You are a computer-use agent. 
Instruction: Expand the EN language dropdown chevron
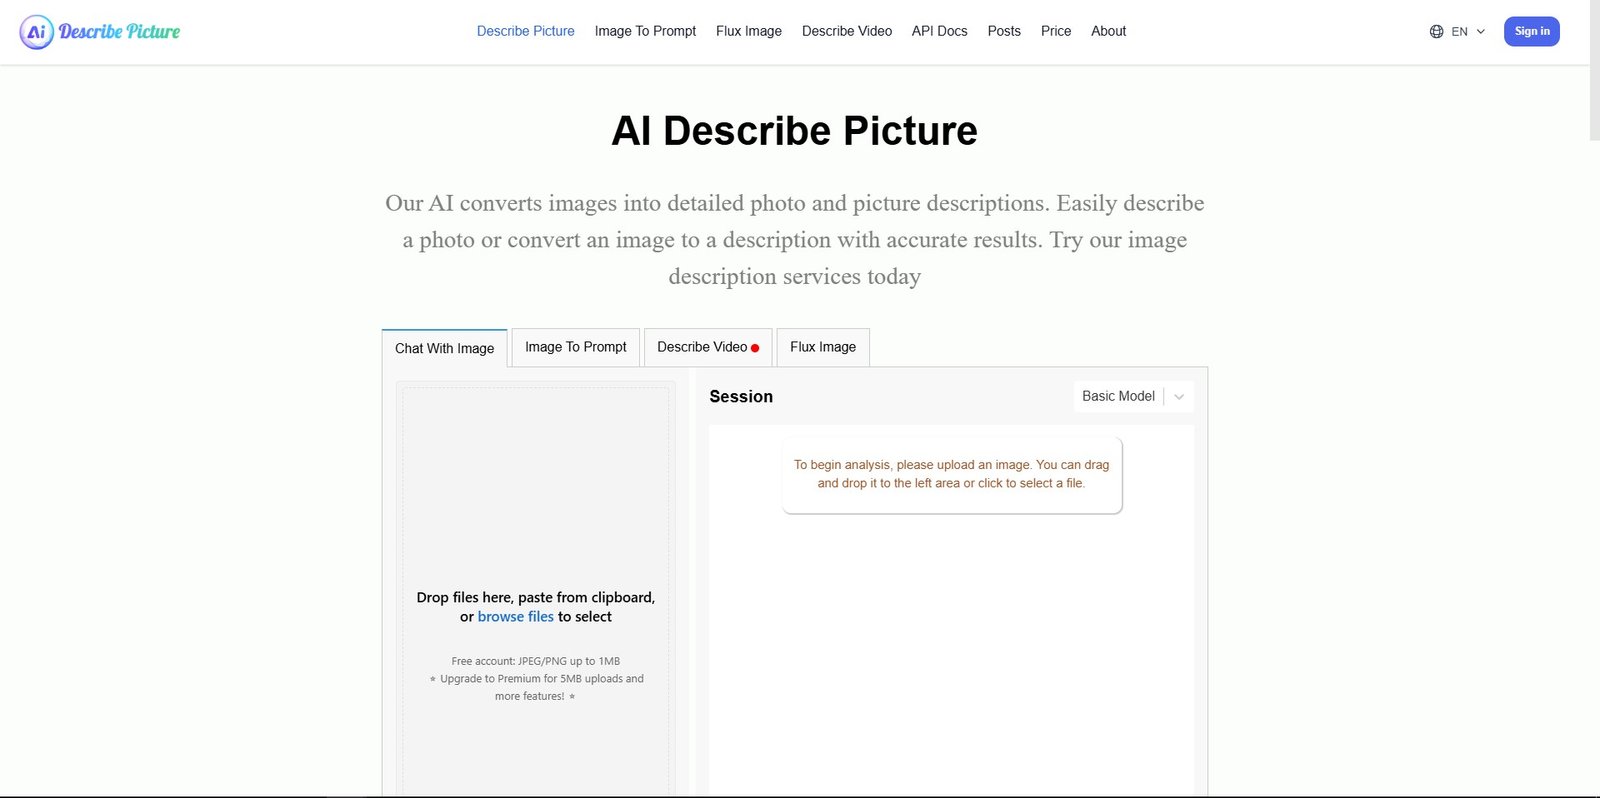[1481, 32]
